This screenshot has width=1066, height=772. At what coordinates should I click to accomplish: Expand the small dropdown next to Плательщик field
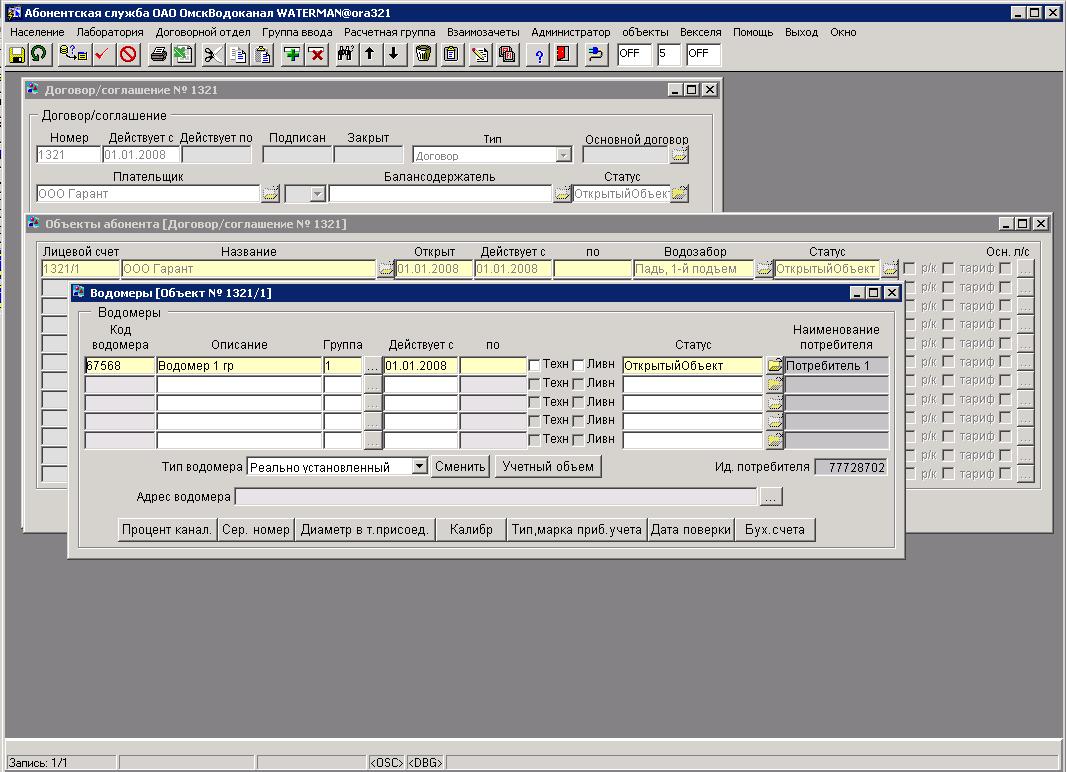click(317, 194)
